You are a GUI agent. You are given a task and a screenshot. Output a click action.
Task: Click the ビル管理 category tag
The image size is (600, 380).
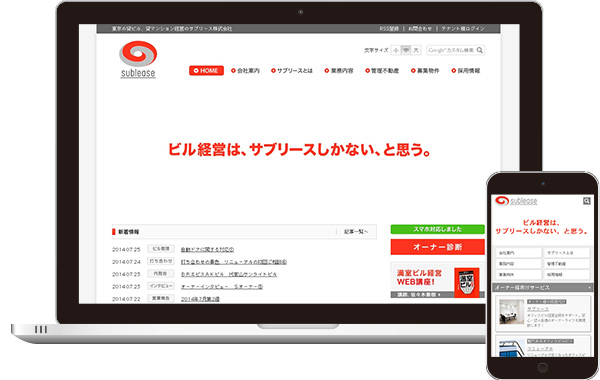tap(161, 249)
